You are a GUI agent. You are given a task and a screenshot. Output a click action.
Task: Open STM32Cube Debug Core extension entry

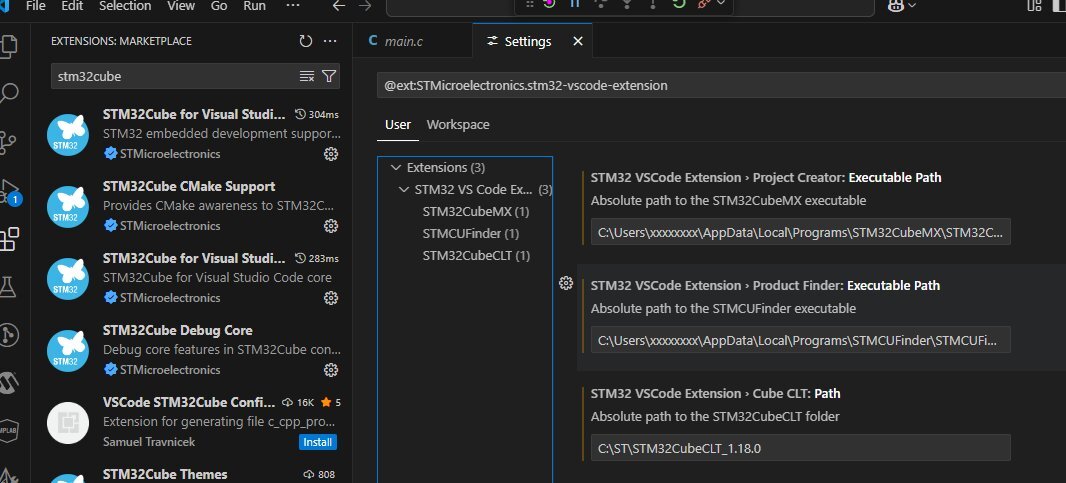(193, 350)
